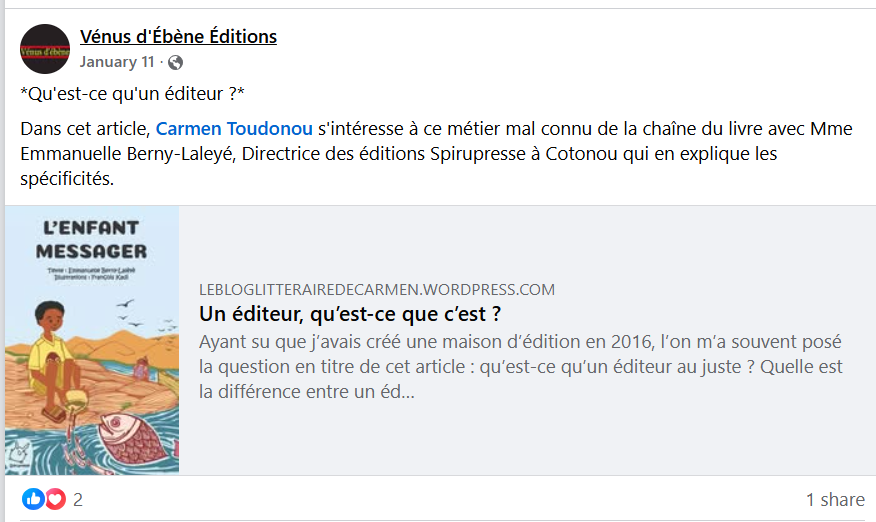Click the red heart Love reaction icon
Viewport: 876px width, 522px height.
[x=54, y=498]
